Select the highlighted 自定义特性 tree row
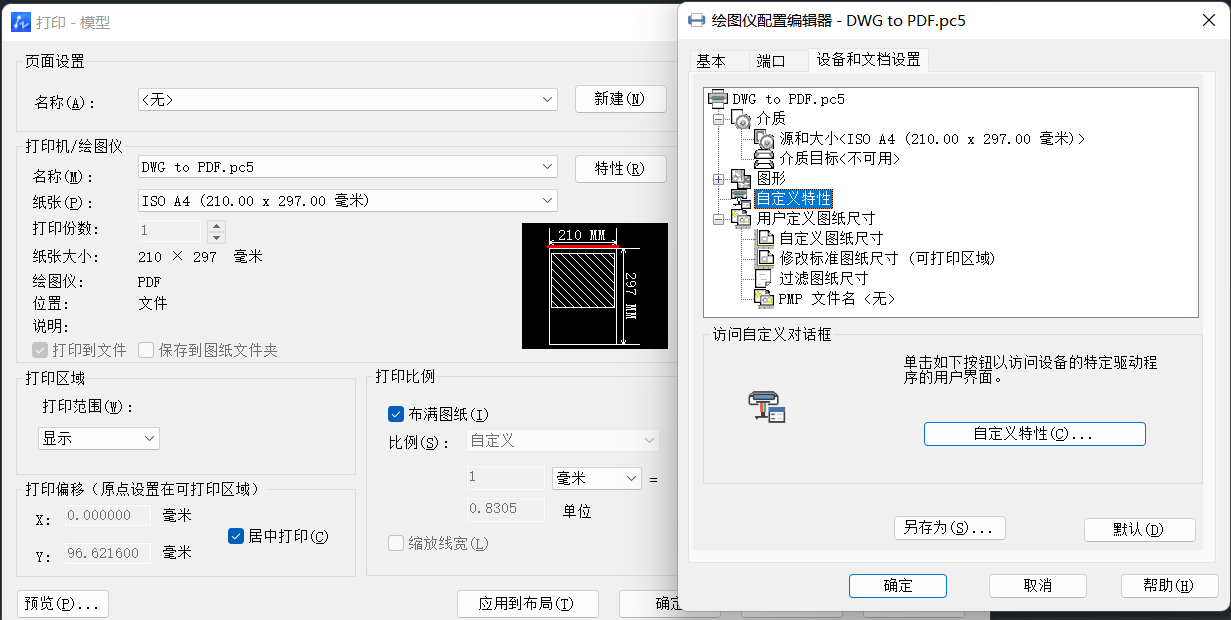 [793, 198]
